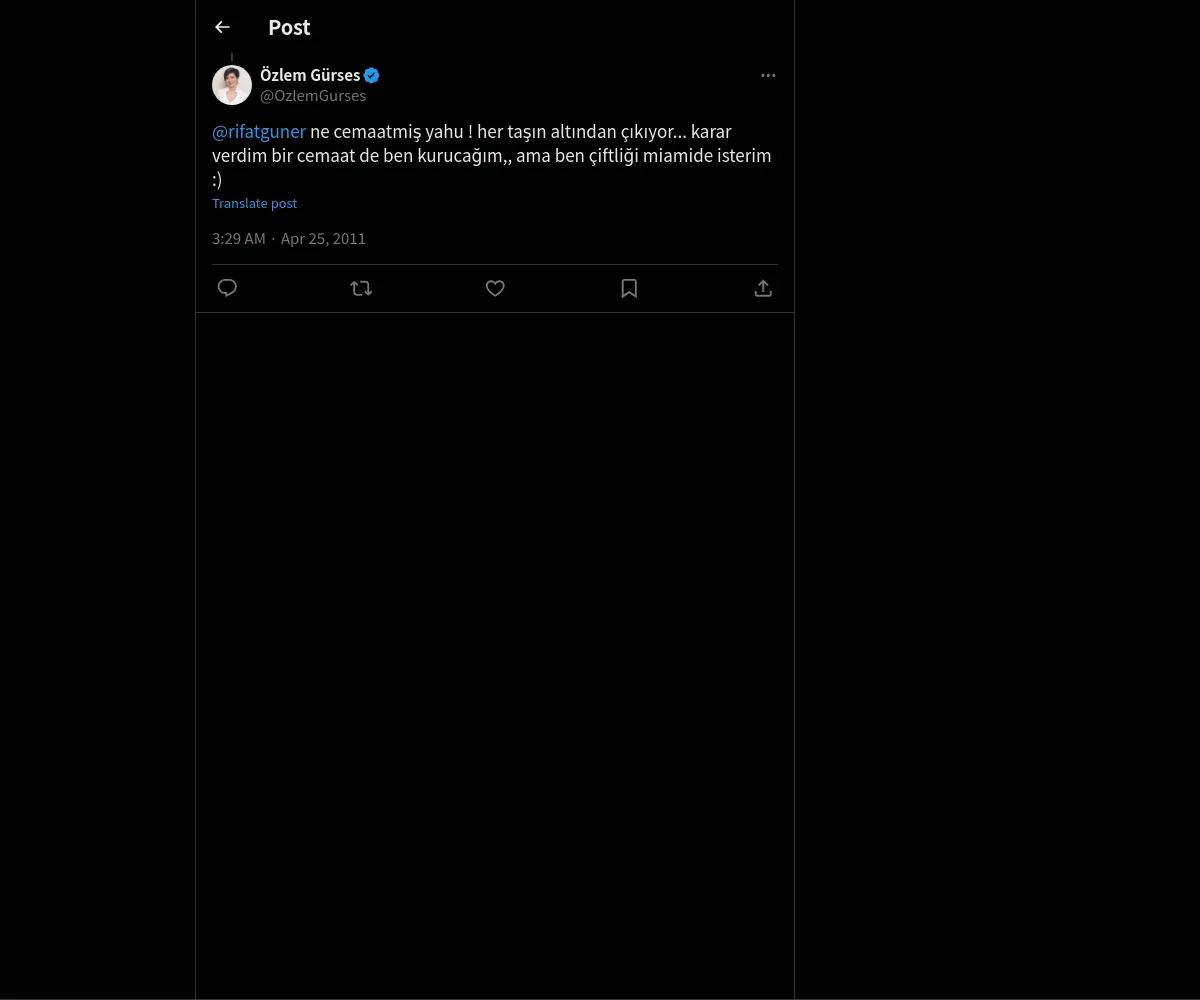Share the post via upload icon
The height and width of the screenshot is (1000, 1200).
tap(763, 288)
